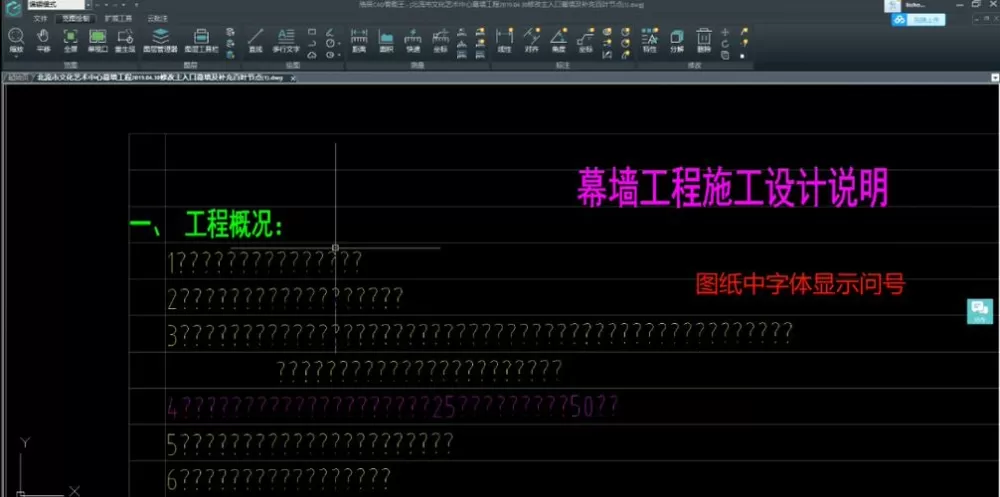The image size is (1000, 497).
Task: Click the user avatar in the title bar
Action: coord(892,6)
